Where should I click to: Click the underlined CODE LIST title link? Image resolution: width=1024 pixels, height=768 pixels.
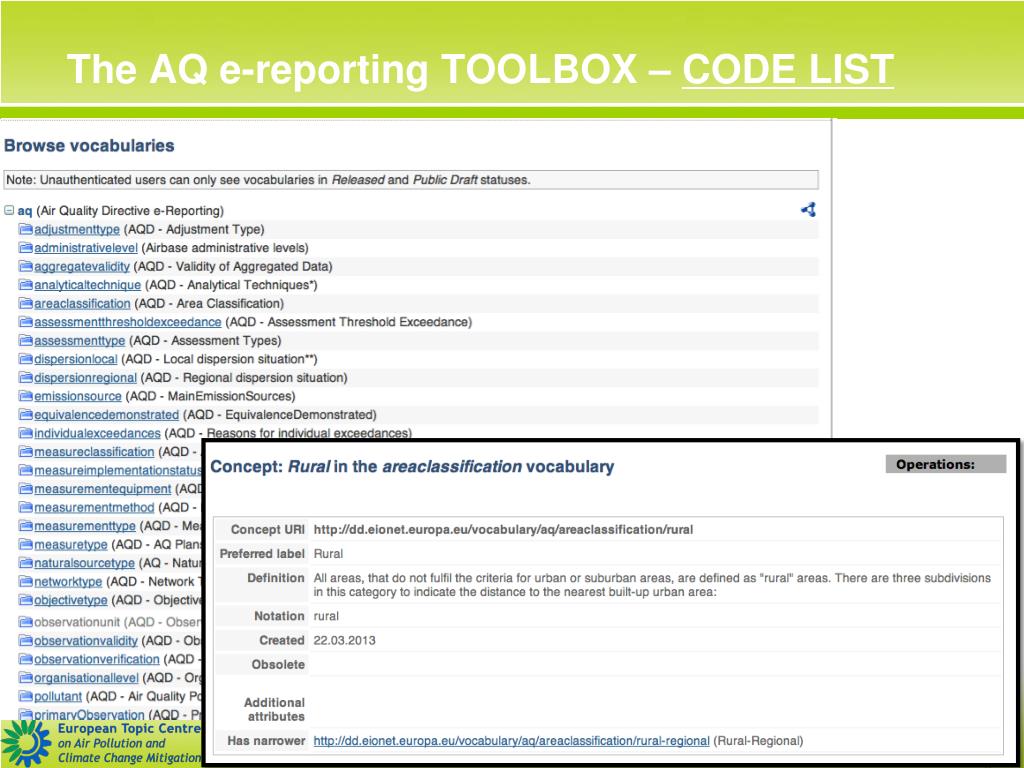point(788,69)
